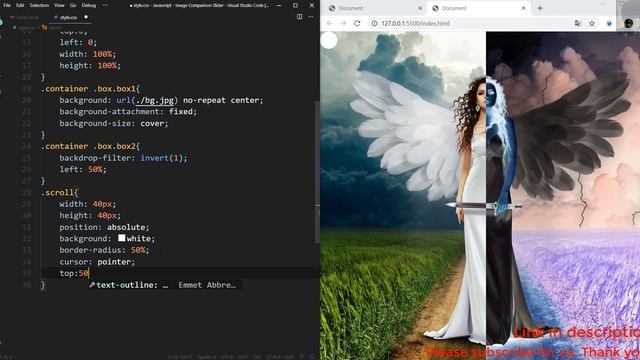
Task: Open the Selection menu
Action: (x=39, y=5)
